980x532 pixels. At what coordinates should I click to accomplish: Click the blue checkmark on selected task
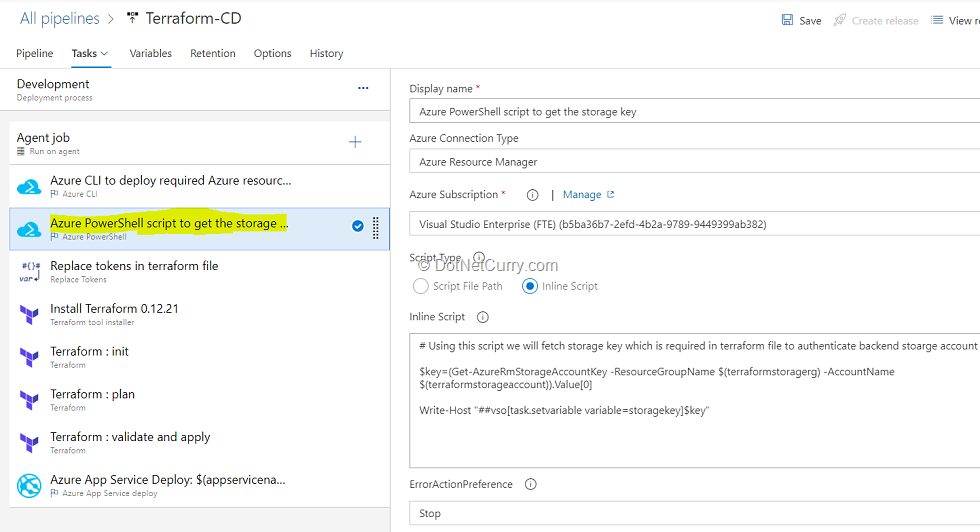tap(358, 226)
